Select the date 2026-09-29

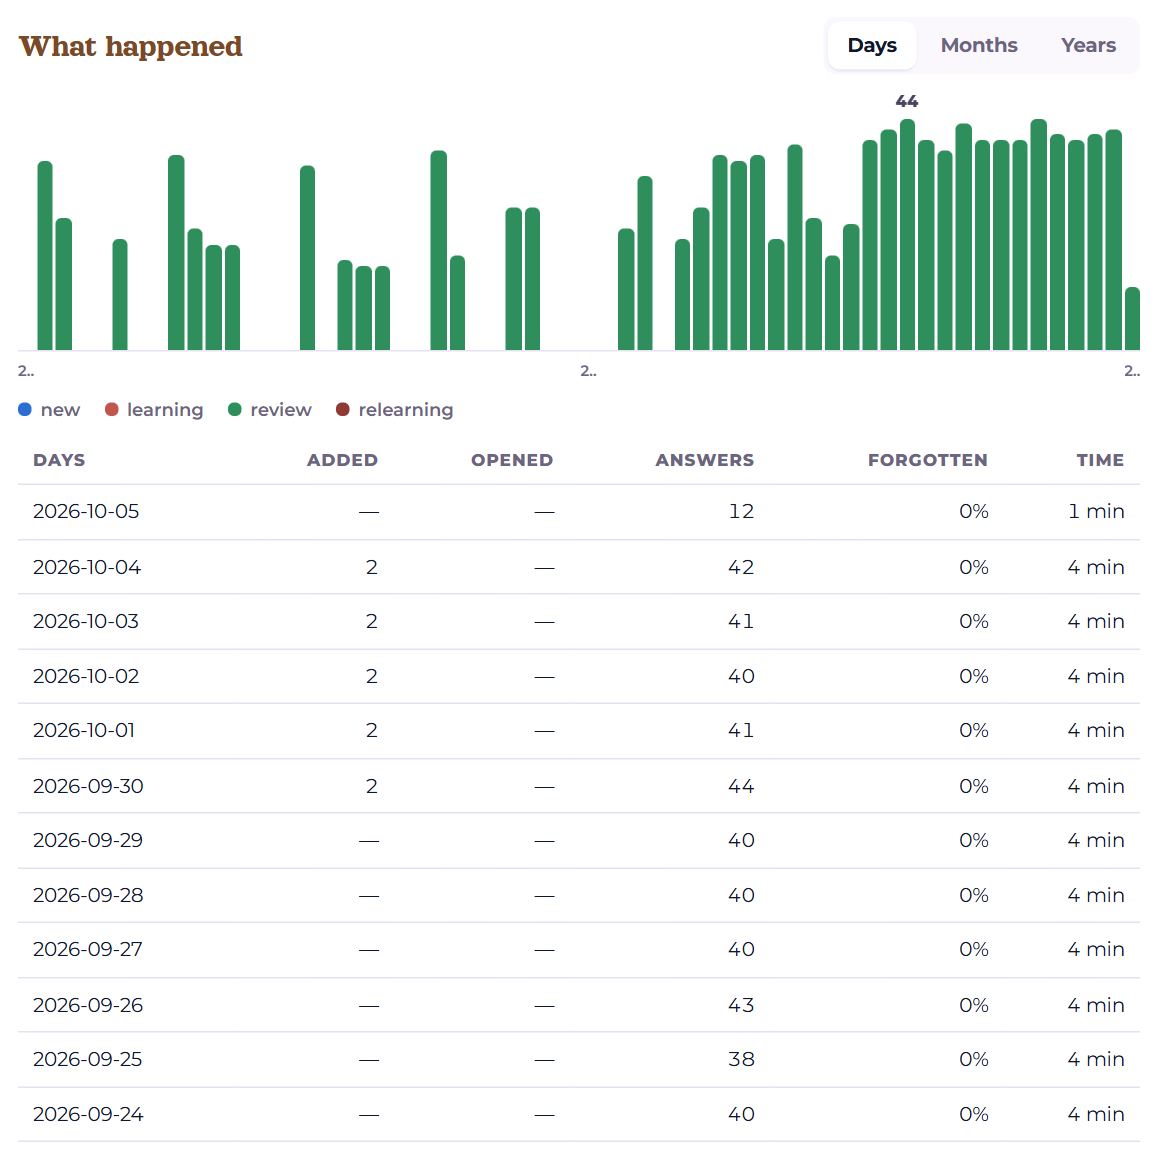[88, 840]
